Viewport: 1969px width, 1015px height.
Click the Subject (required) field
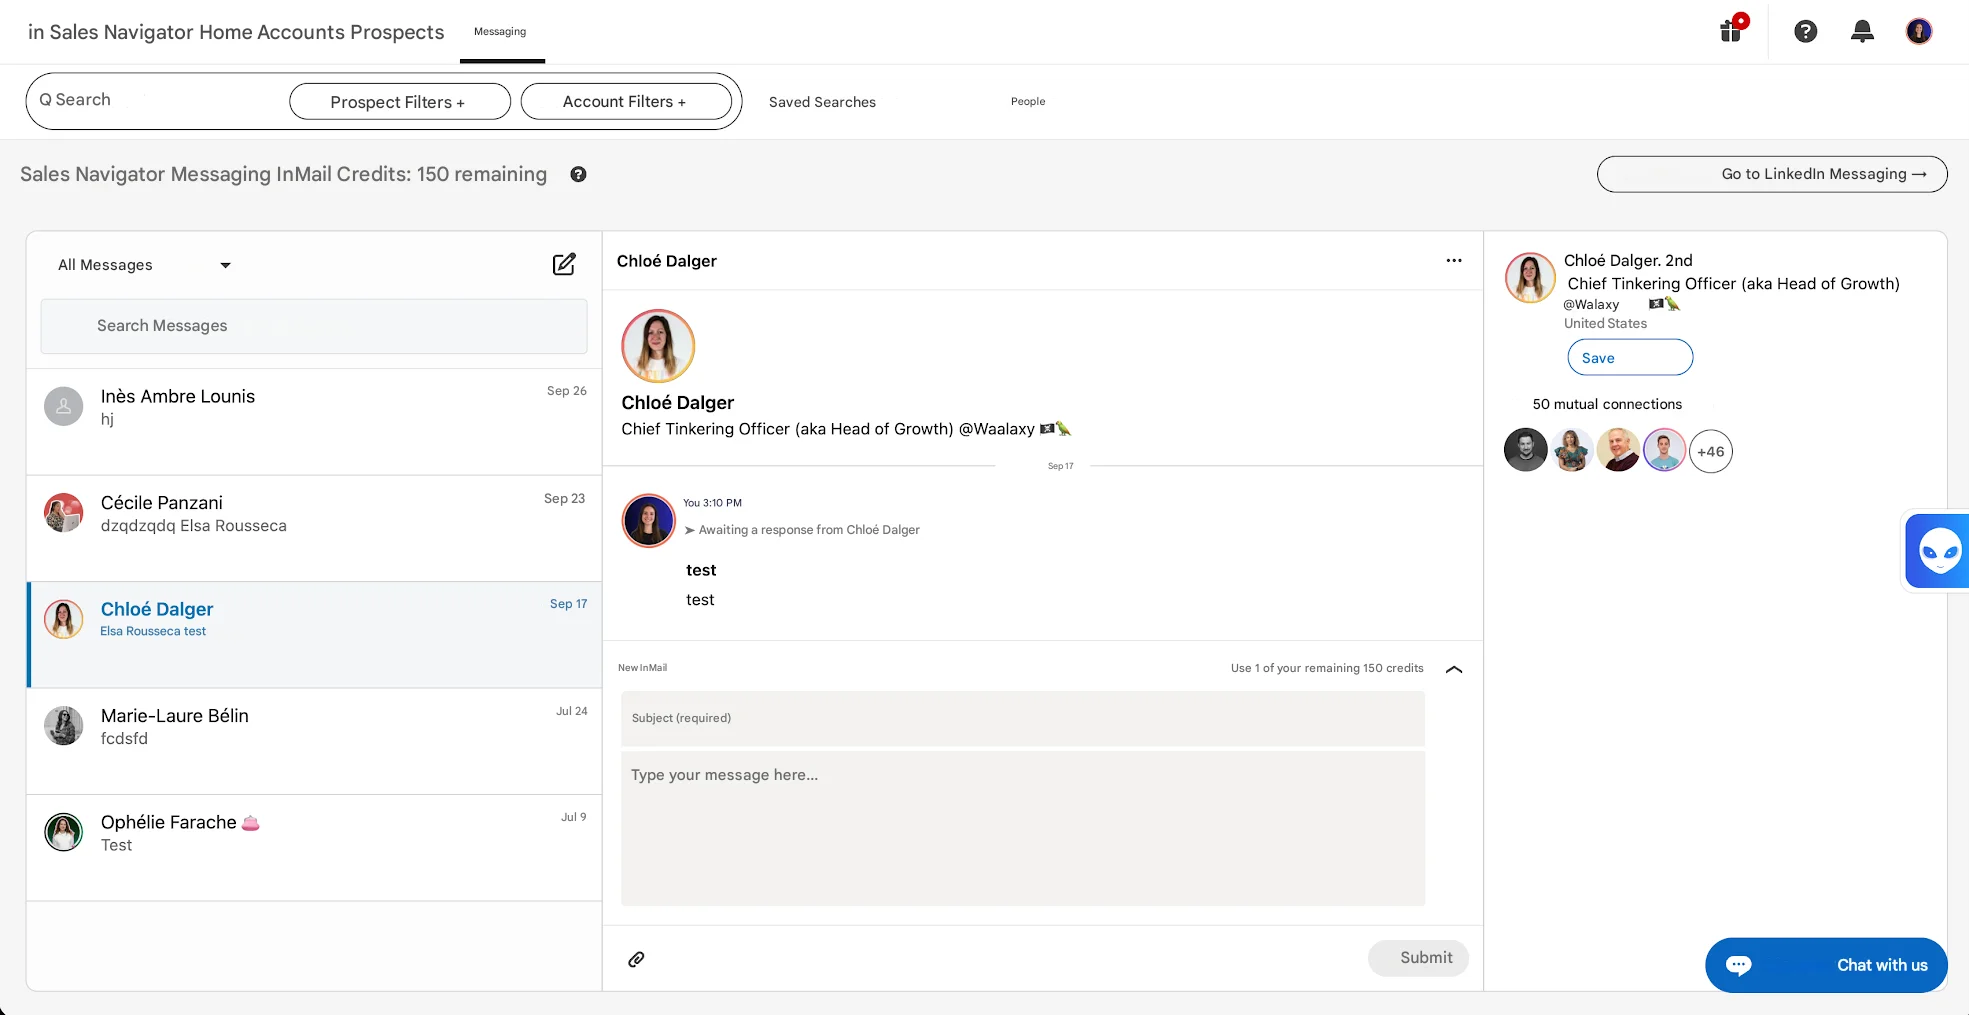coord(1023,718)
